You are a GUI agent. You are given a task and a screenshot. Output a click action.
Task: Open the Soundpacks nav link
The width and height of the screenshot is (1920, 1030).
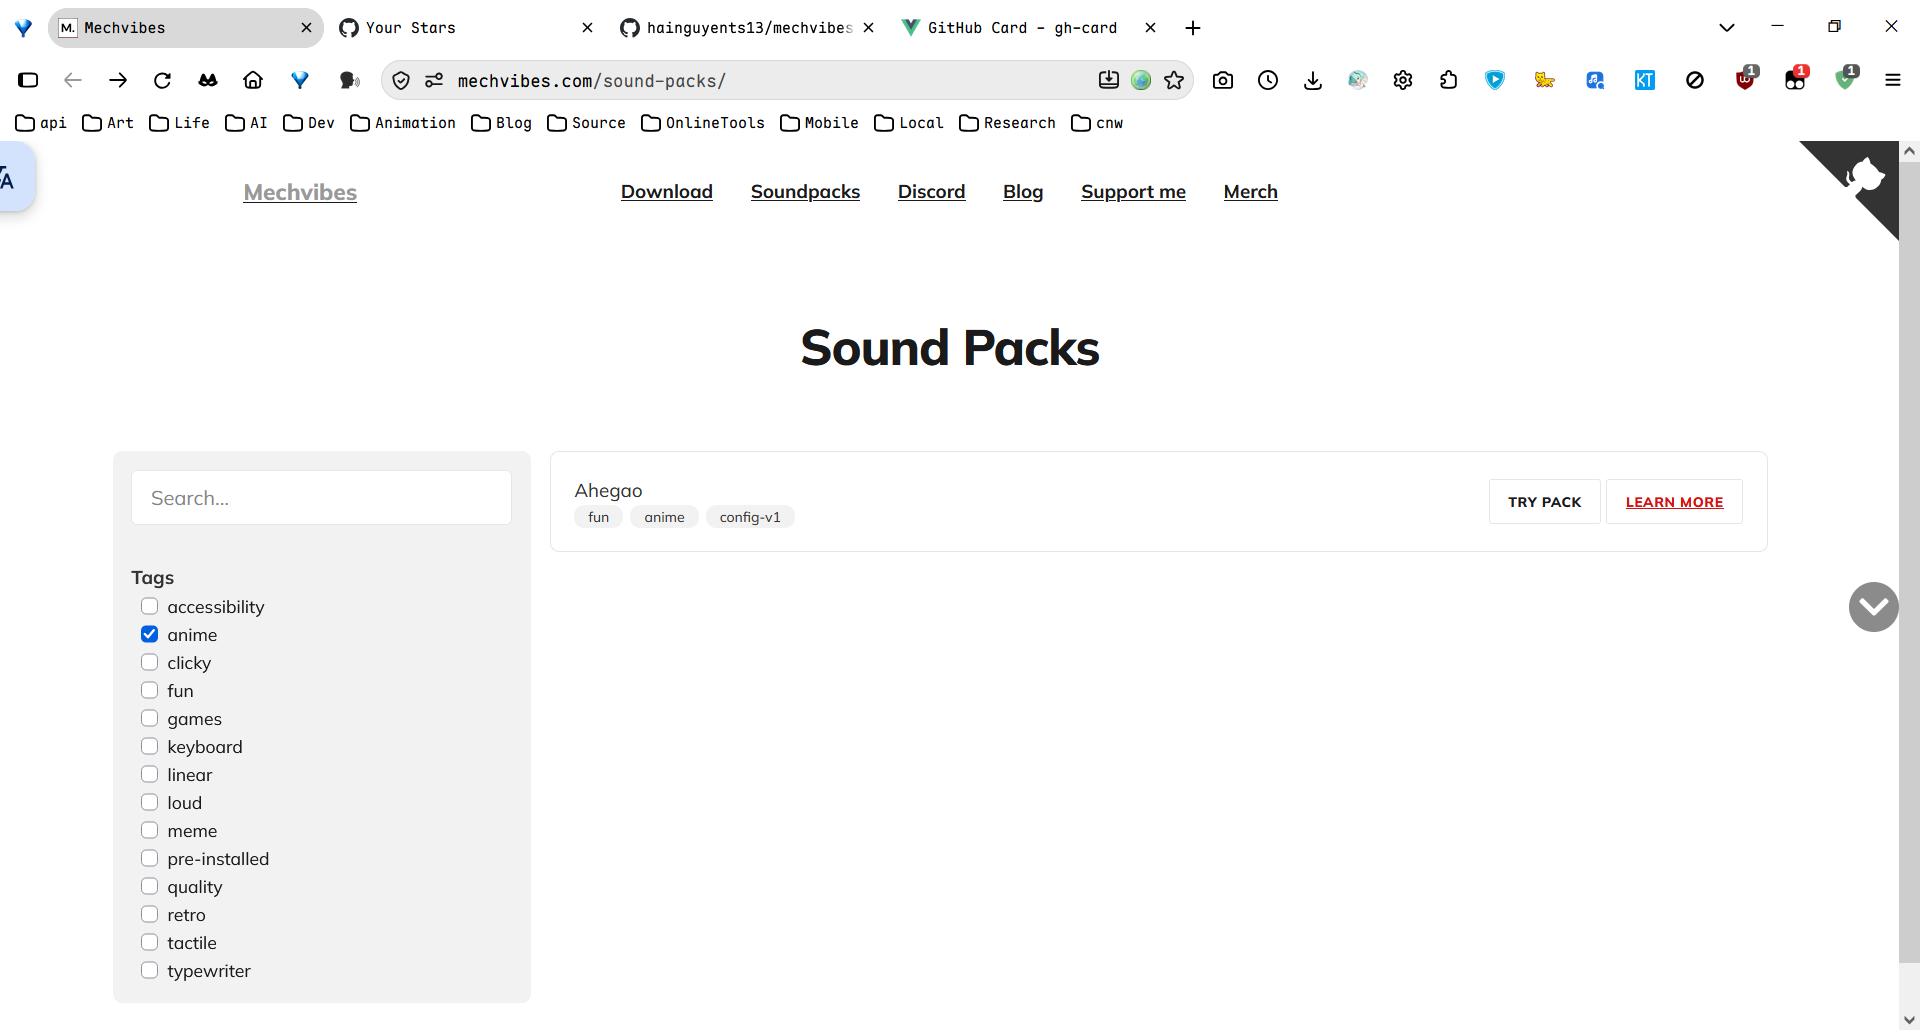pyautogui.click(x=805, y=192)
